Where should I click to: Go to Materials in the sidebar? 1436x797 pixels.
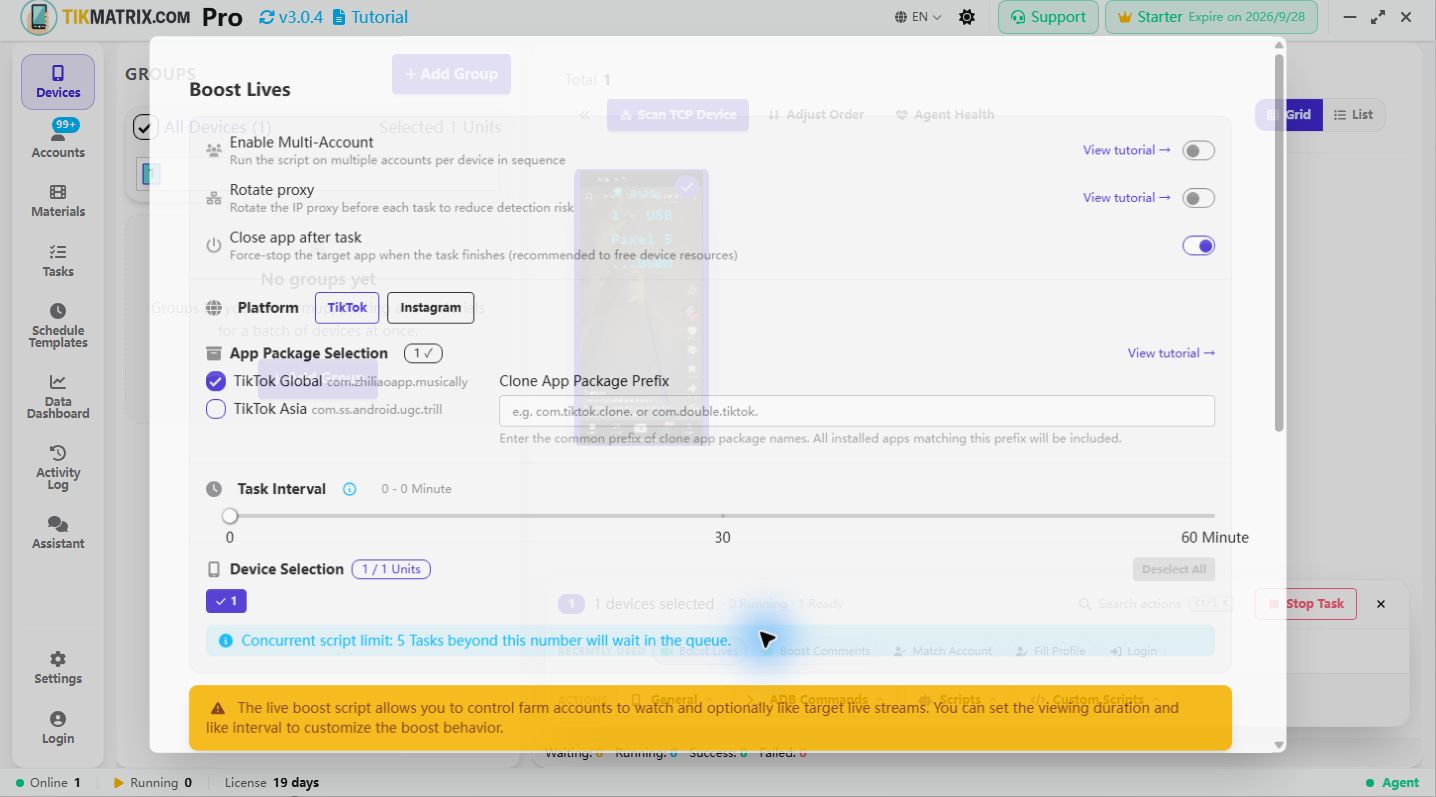coord(58,201)
